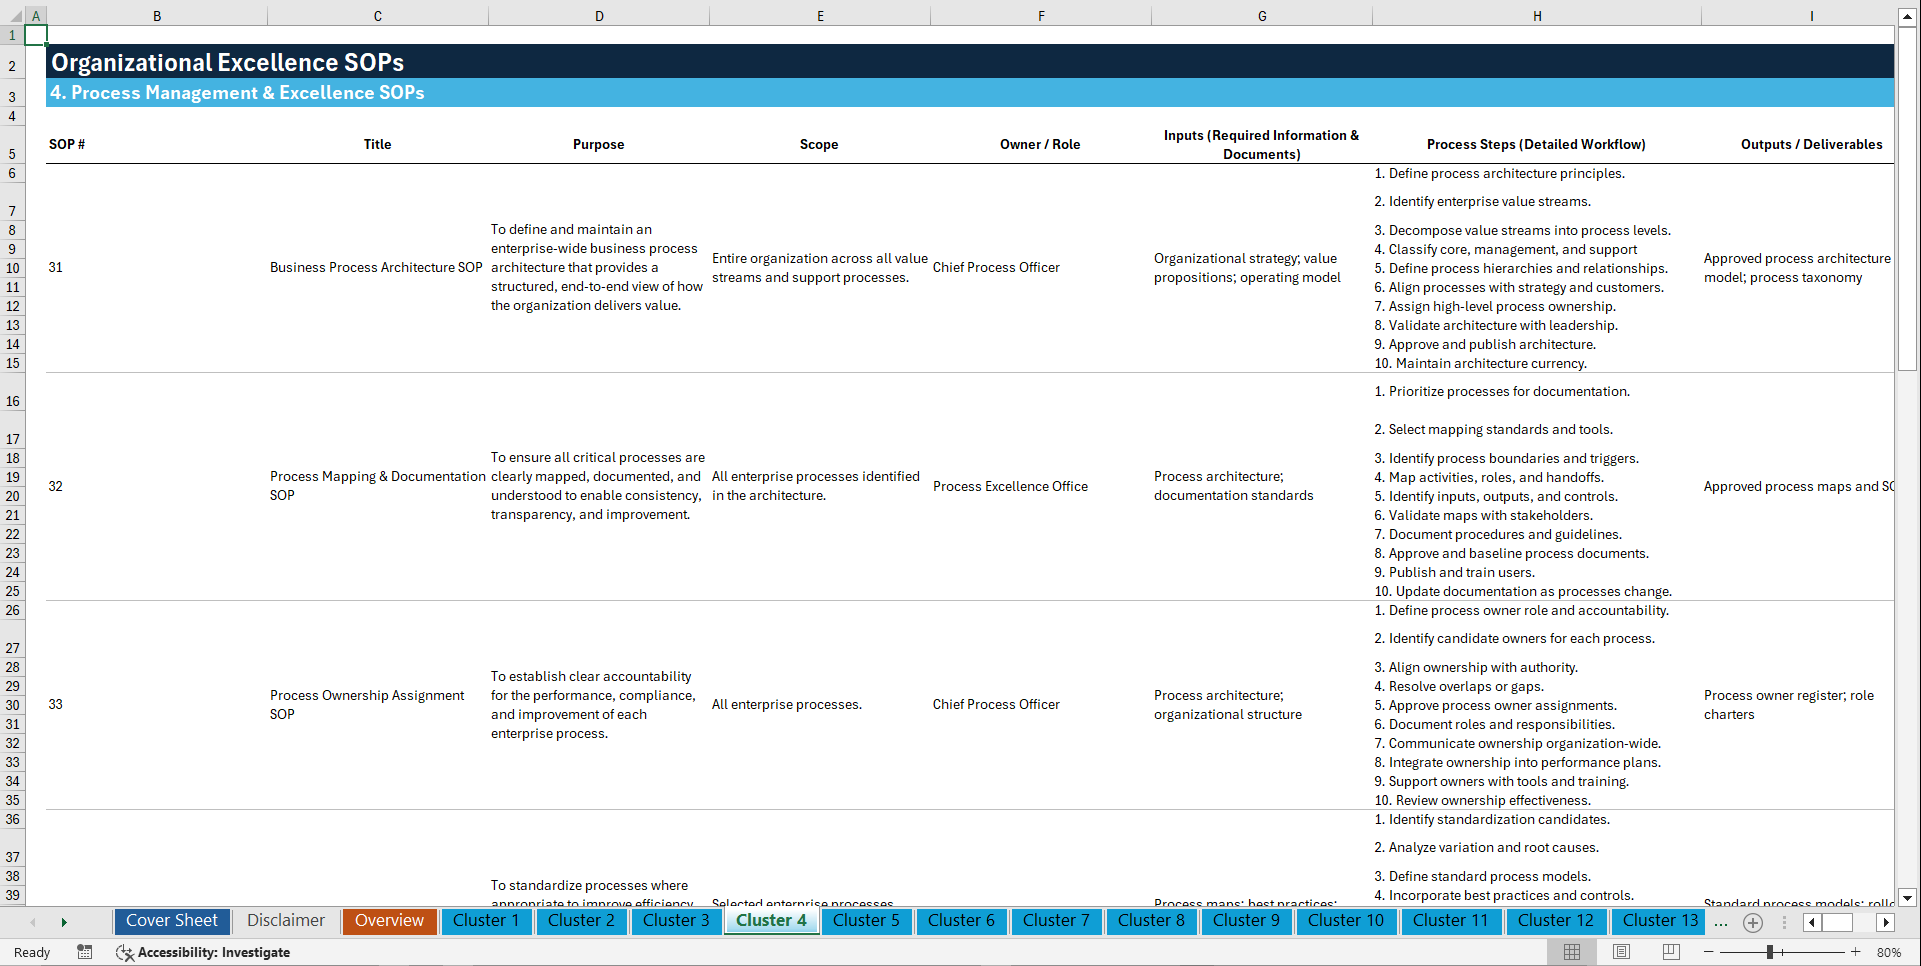Start macro recording from the status bar

tap(85, 952)
